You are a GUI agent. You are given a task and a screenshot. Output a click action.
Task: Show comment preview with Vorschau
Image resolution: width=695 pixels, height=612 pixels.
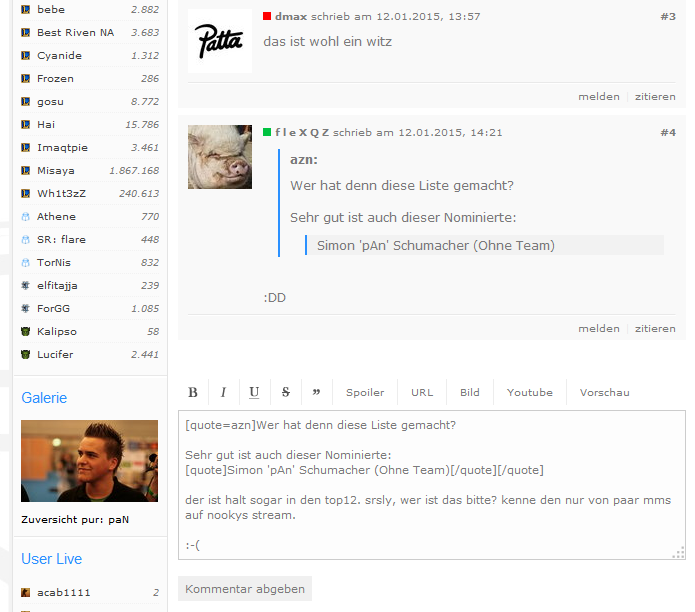pyautogui.click(x=605, y=393)
